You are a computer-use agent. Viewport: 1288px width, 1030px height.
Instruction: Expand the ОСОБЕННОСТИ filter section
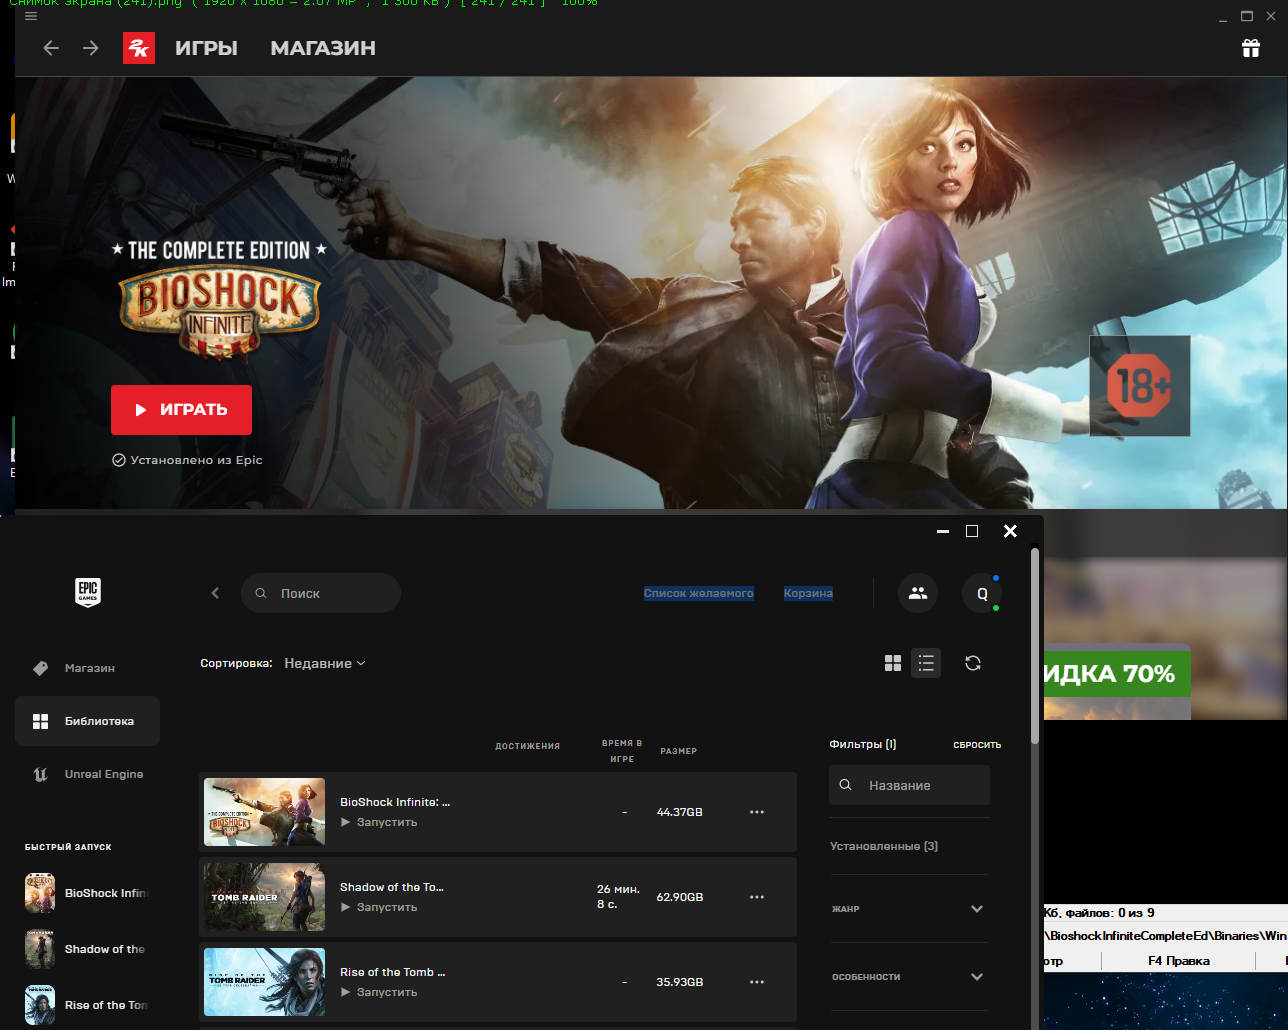click(x=909, y=977)
